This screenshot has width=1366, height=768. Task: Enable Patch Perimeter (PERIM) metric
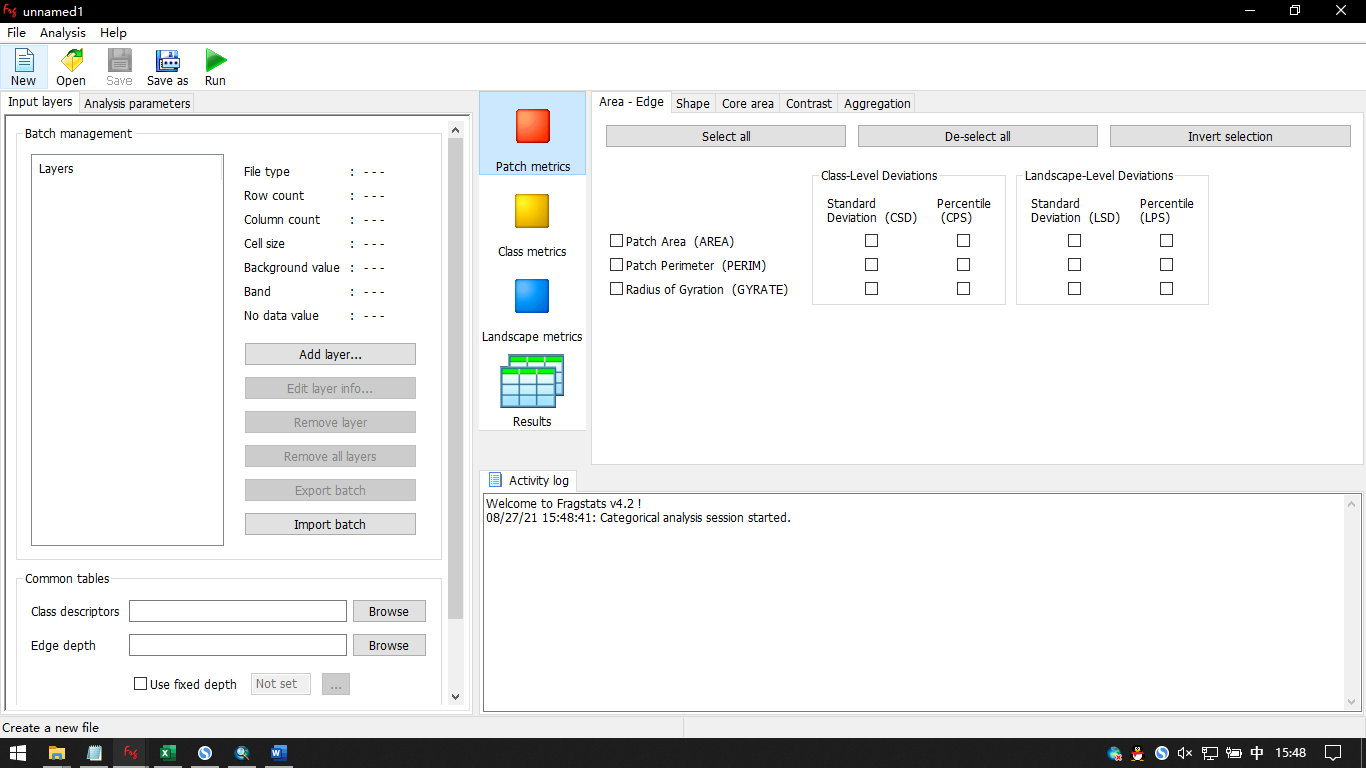[616, 265]
